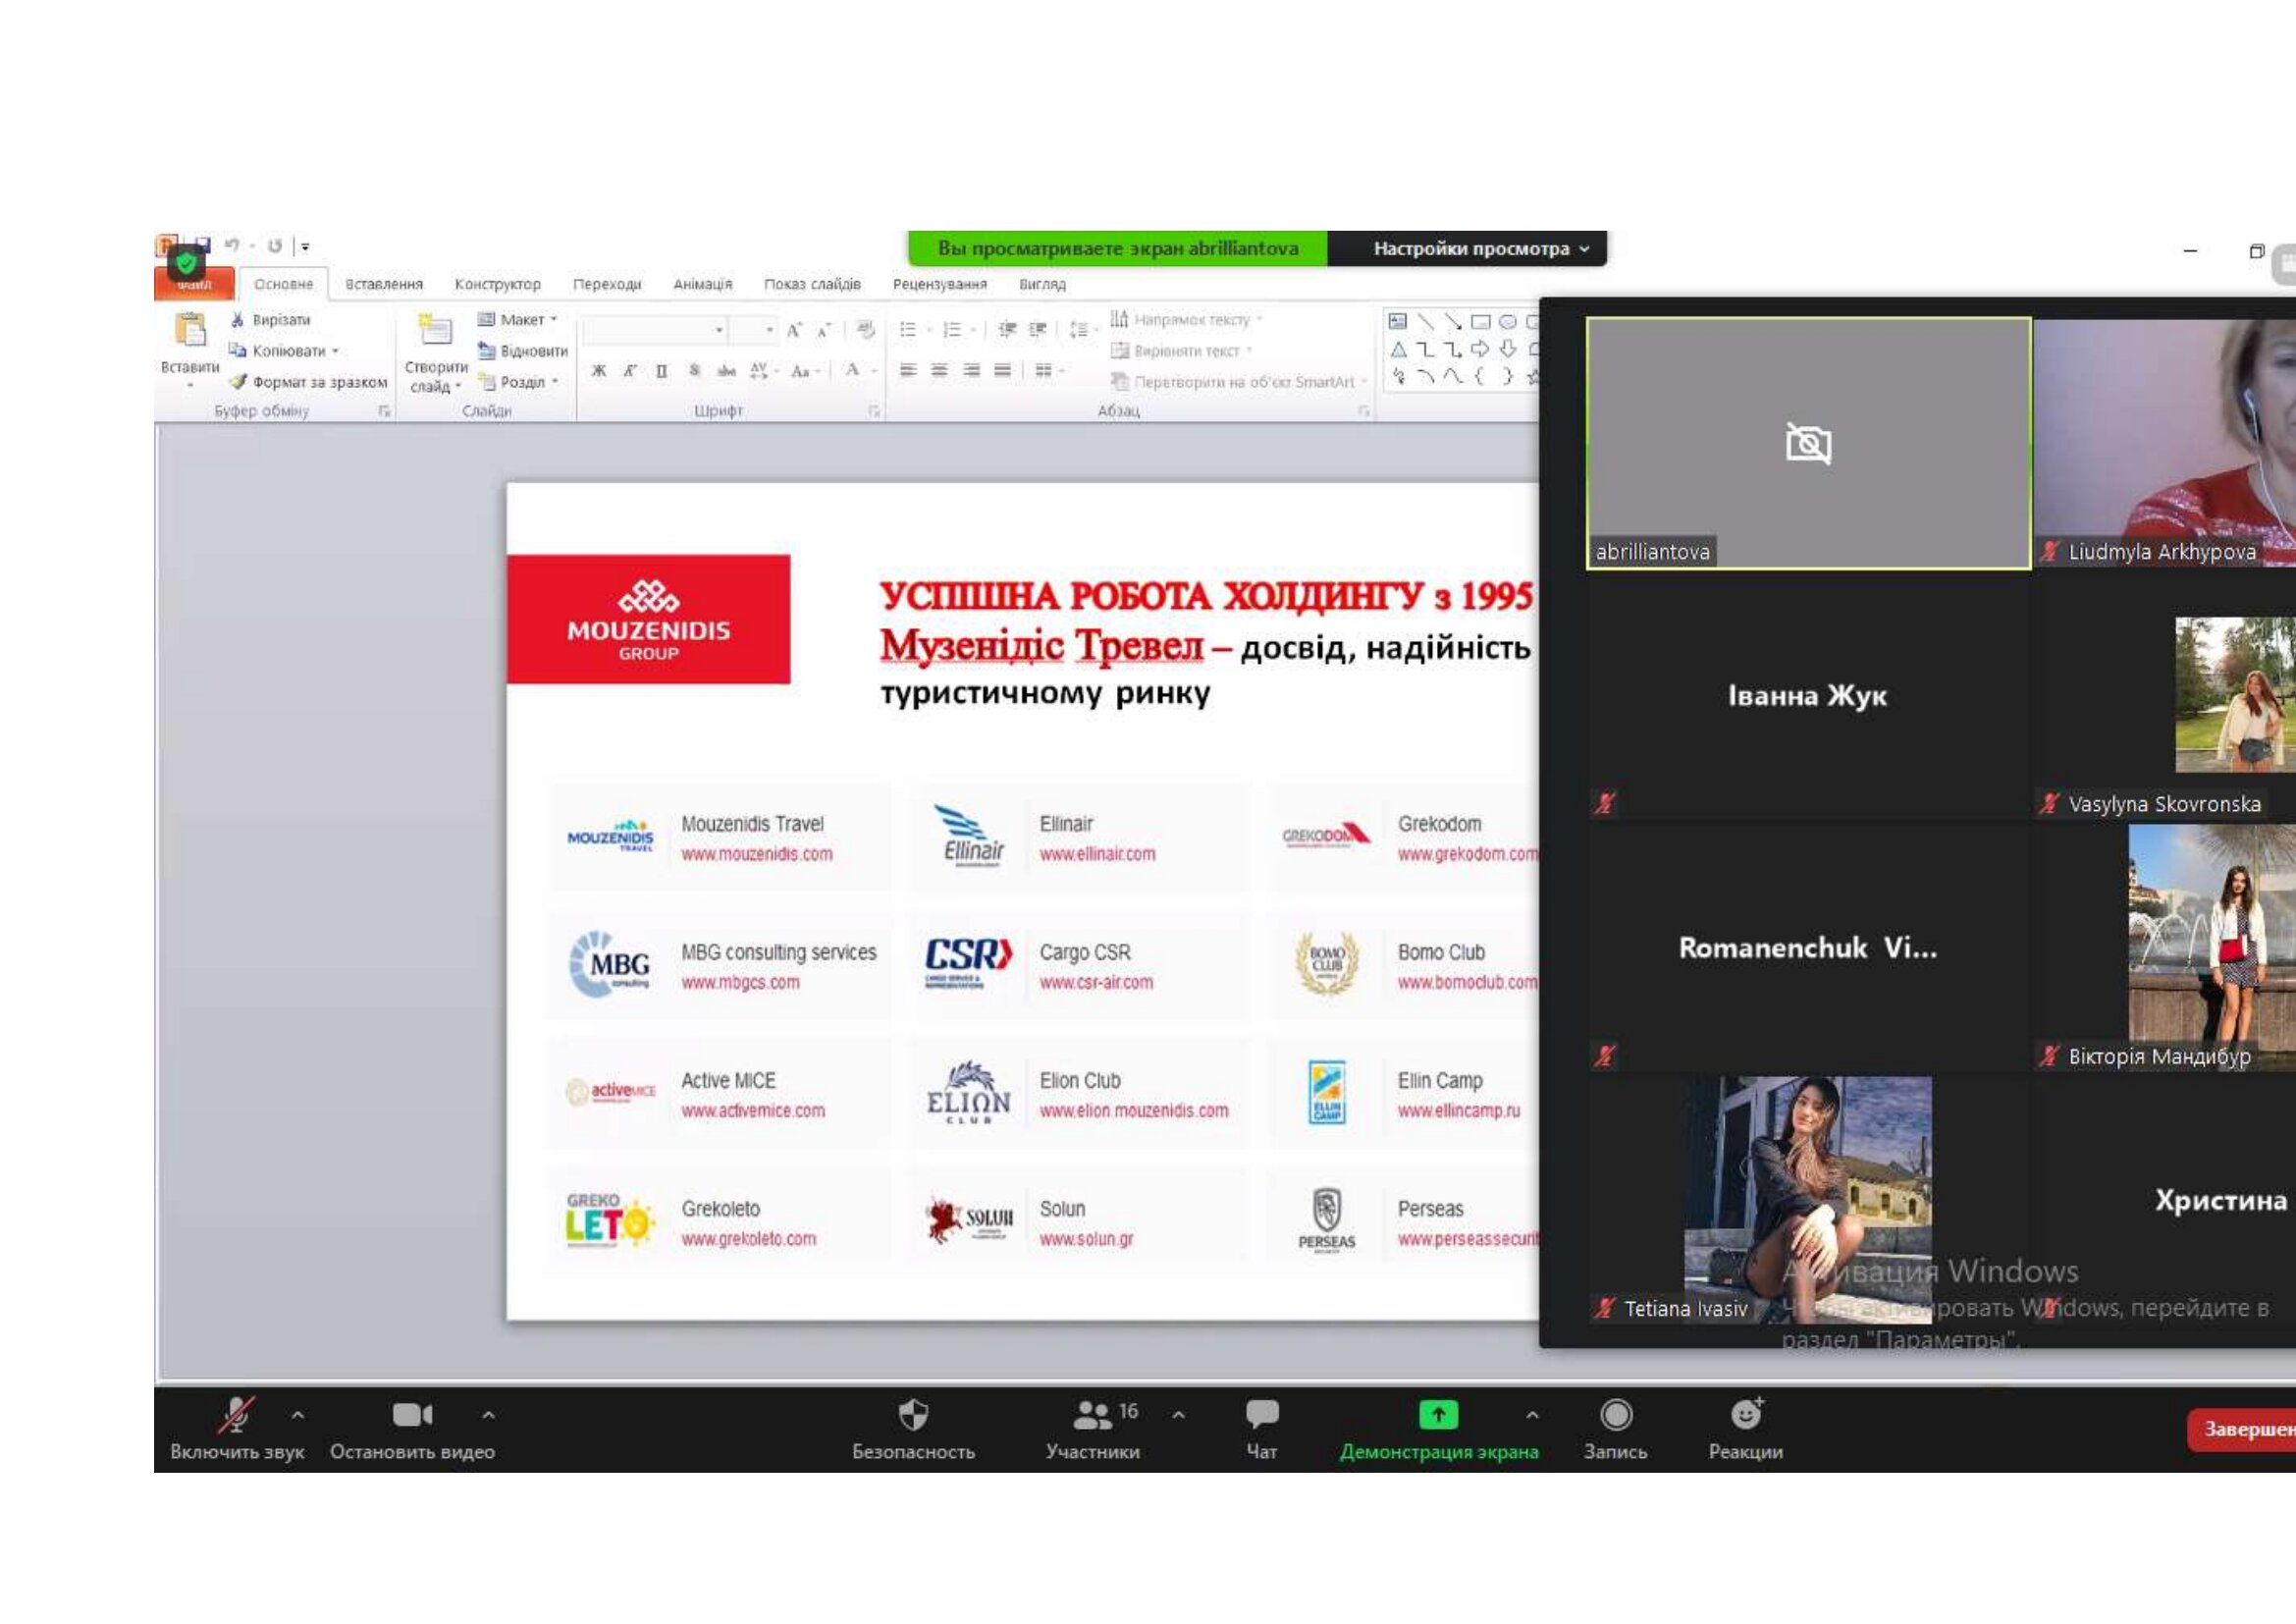Toggle Strikethrough (abc) formatting
The width and height of the screenshot is (2296, 1624).
click(x=726, y=371)
